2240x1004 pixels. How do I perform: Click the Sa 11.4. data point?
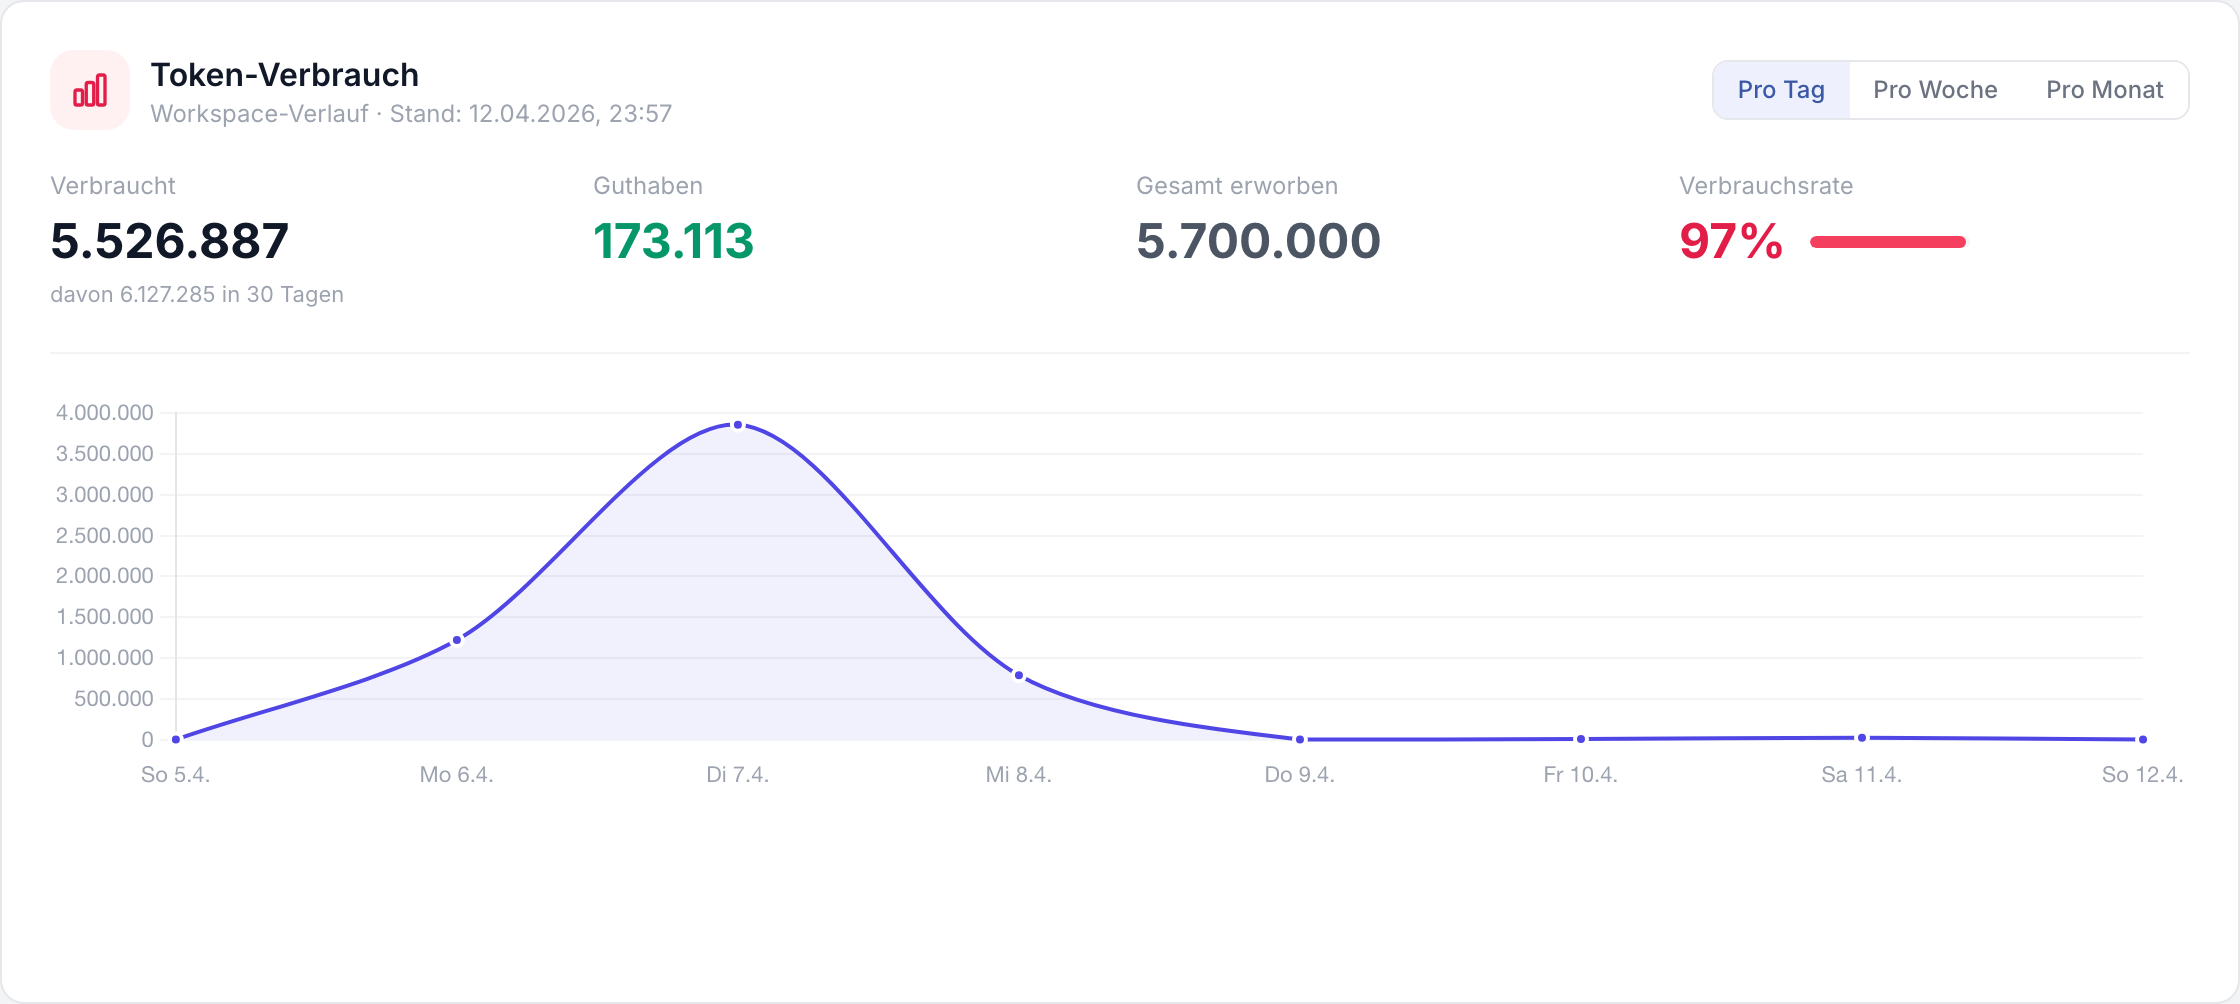pyautogui.click(x=1862, y=738)
